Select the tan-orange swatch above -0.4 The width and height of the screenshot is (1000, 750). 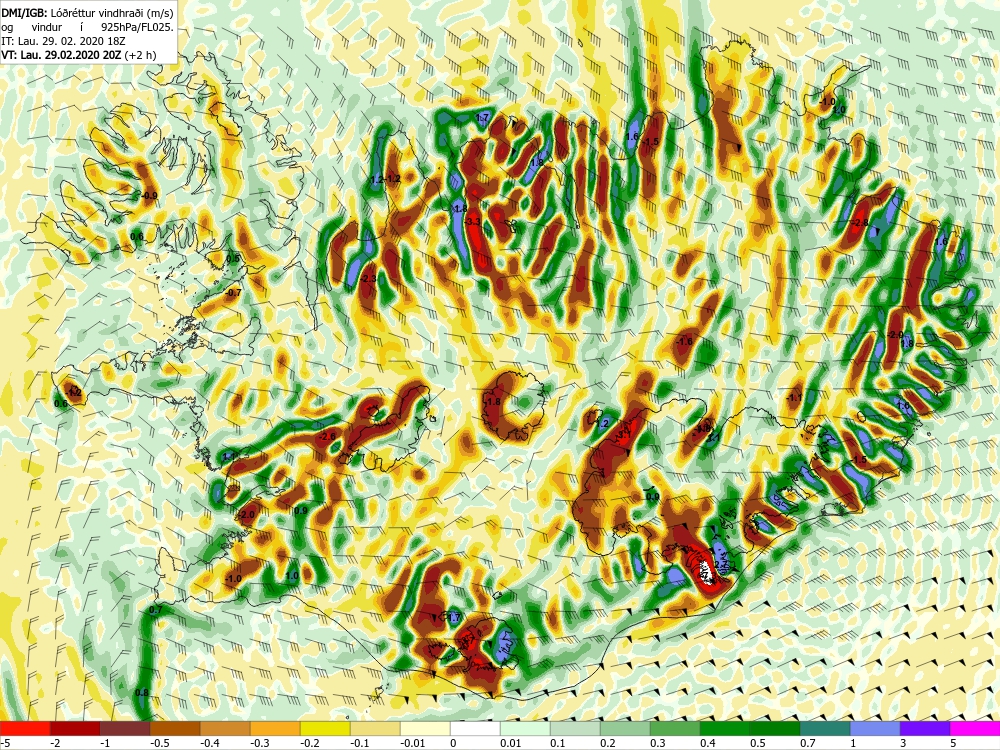[x=225, y=728]
